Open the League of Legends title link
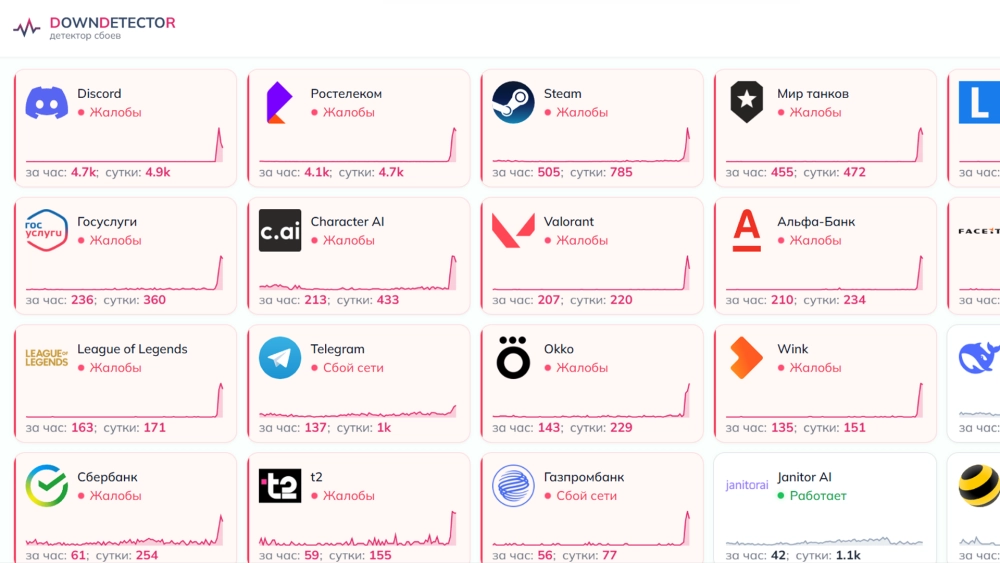Image resolution: width=1000 pixels, height=563 pixels. [132, 349]
